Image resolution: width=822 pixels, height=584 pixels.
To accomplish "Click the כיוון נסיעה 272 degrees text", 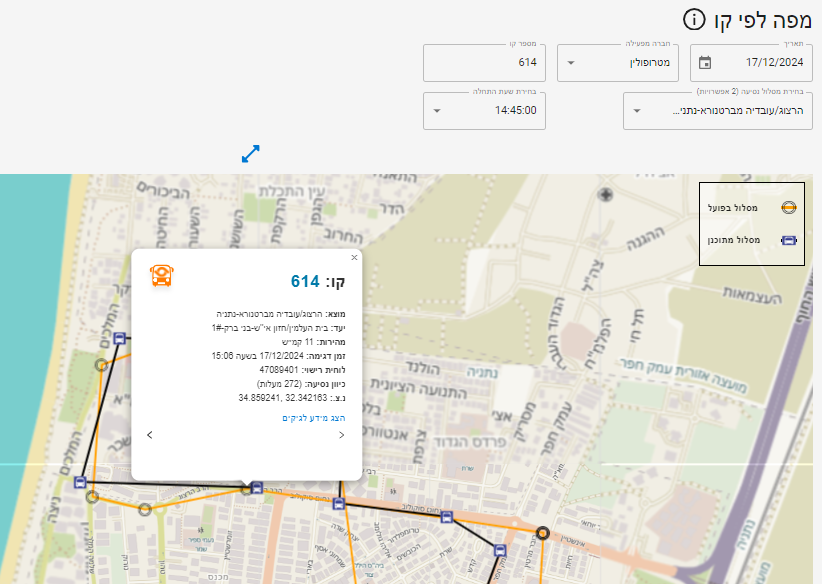I will 301,384.
